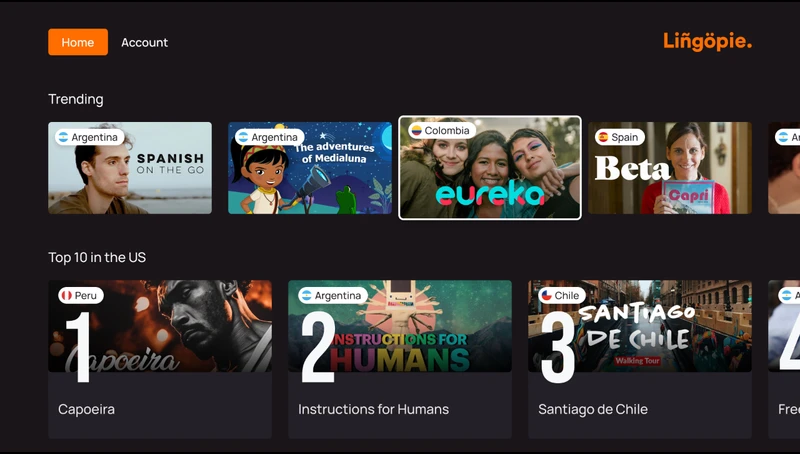800x454 pixels.
Task: Click the Spain flag badge on Beta
Action: pos(619,137)
